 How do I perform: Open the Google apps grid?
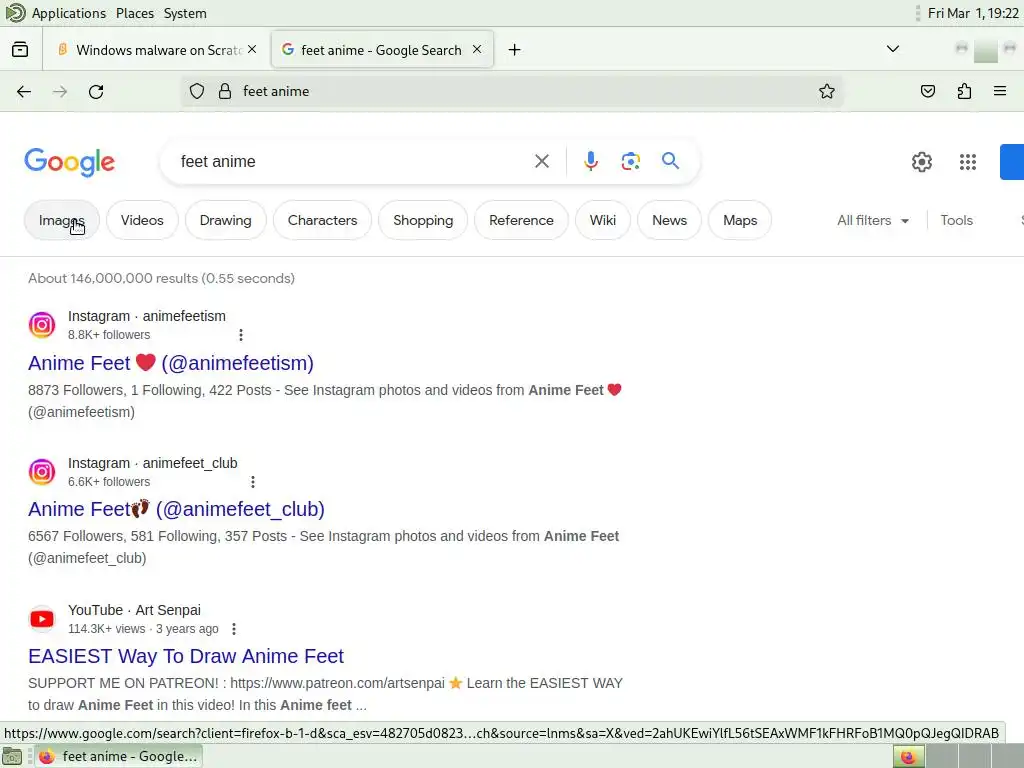coord(968,162)
